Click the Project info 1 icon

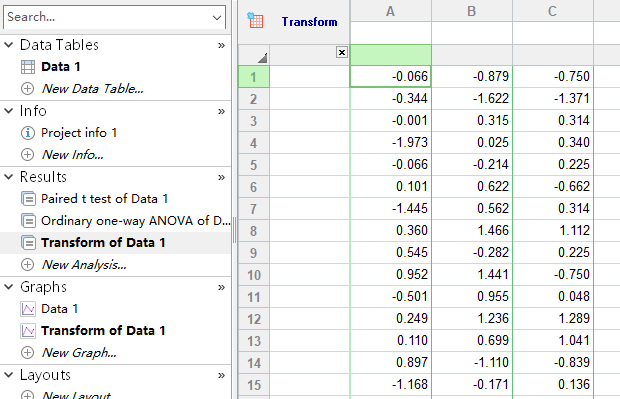(x=27, y=133)
